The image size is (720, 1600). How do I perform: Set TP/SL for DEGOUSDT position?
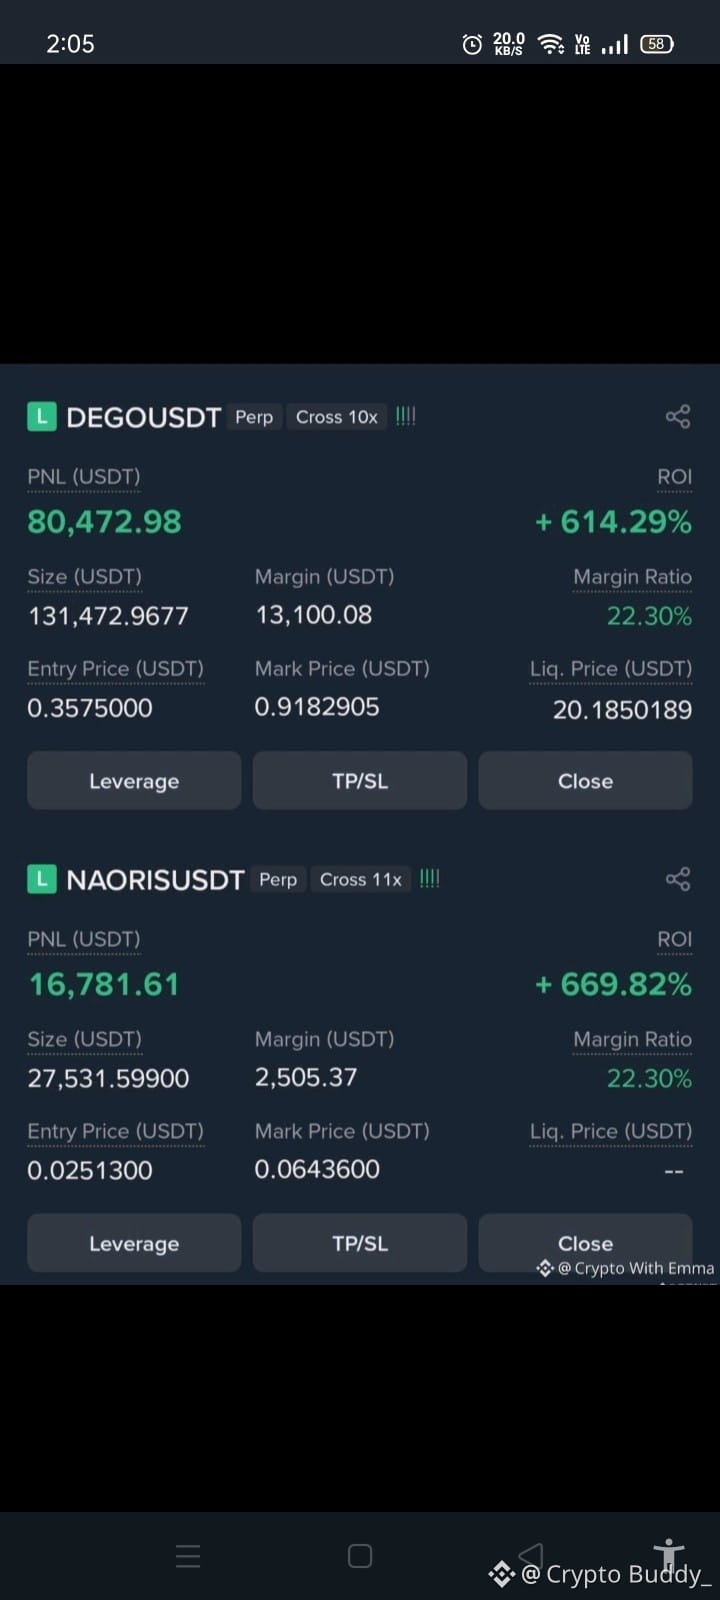point(360,781)
